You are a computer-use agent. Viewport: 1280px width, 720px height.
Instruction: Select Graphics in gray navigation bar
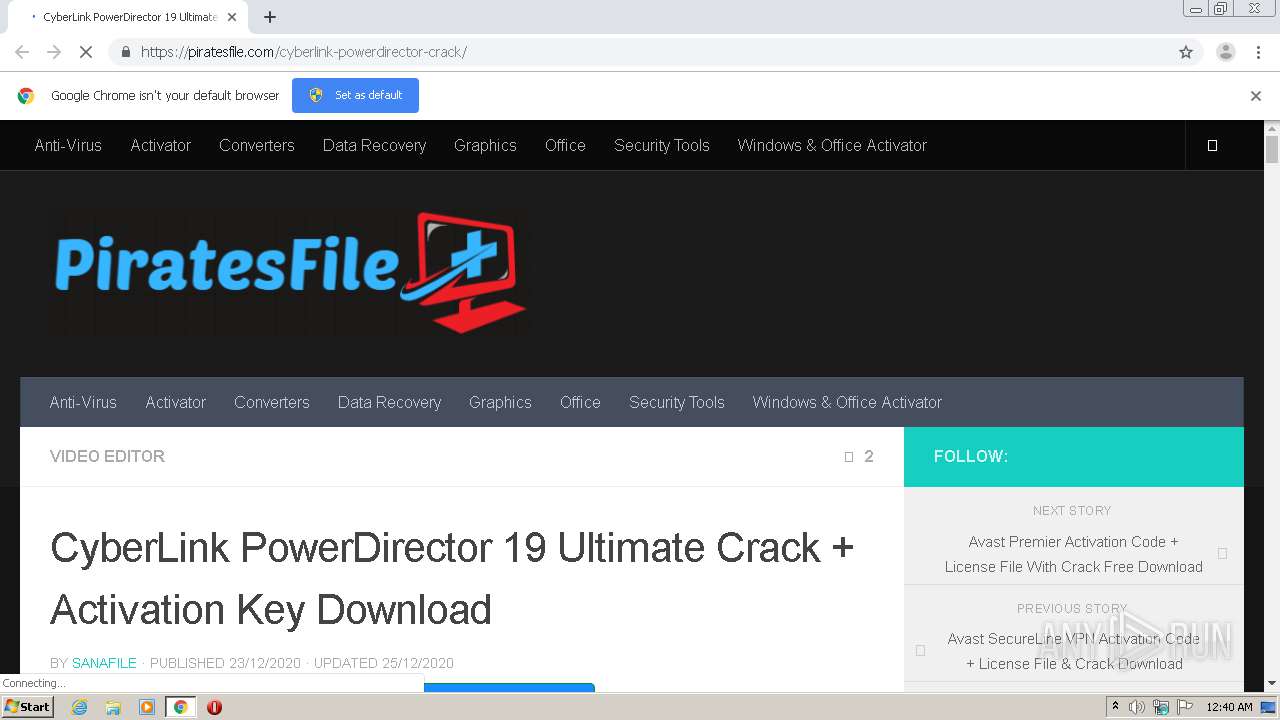[500, 402]
